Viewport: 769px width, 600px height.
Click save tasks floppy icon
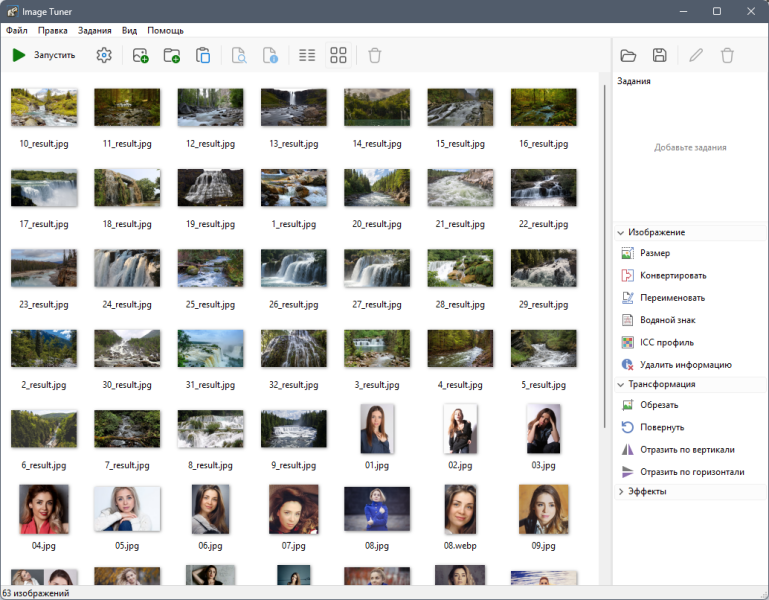[x=660, y=55]
